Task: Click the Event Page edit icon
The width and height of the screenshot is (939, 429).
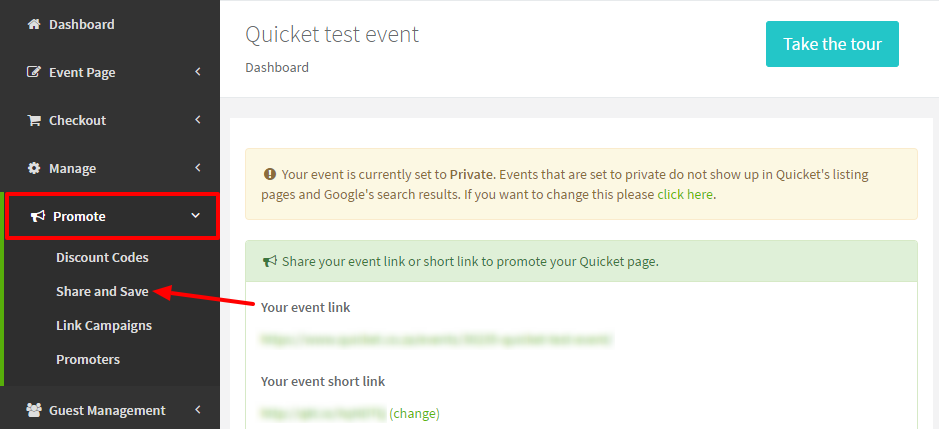Action: [35, 72]
